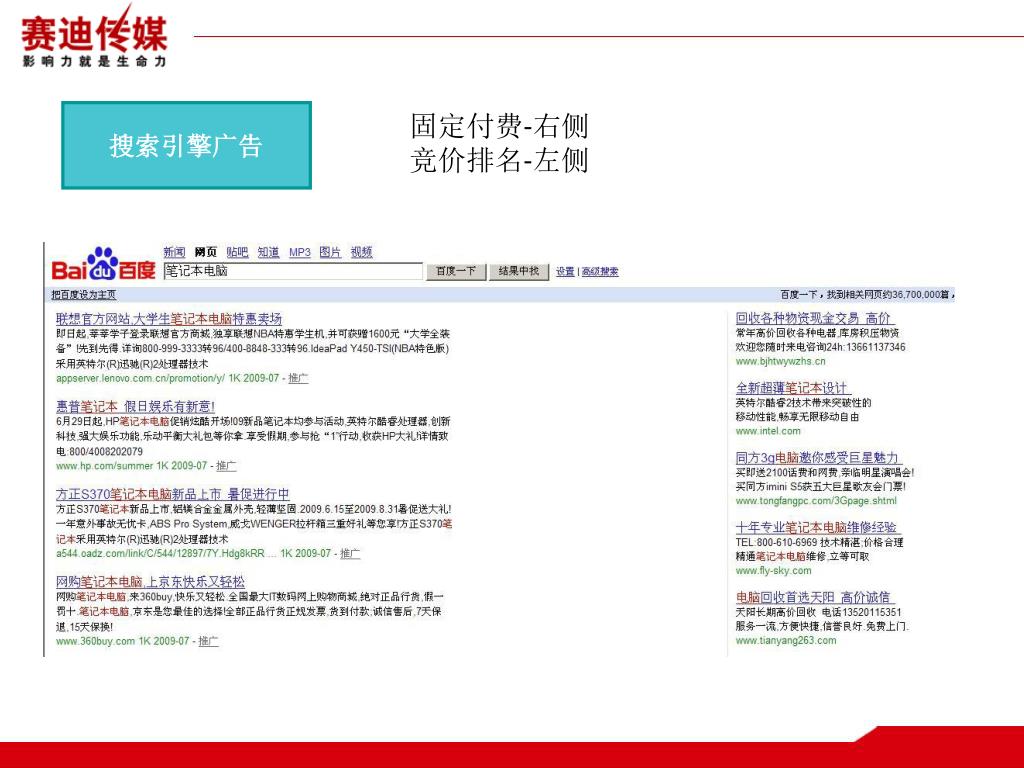Open sidebar ad 同方3g电脑邀你感受巨星魅力

(x=818, y=458)
